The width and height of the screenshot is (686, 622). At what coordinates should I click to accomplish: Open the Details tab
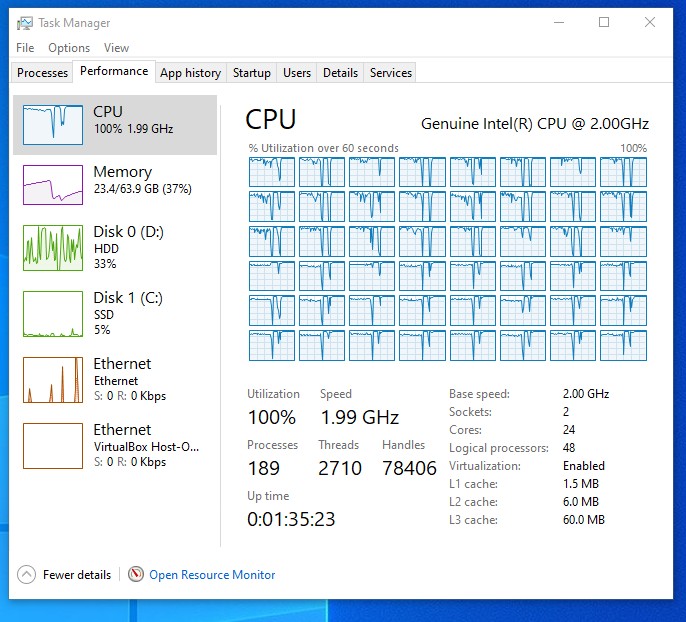(x=340, y=73)
